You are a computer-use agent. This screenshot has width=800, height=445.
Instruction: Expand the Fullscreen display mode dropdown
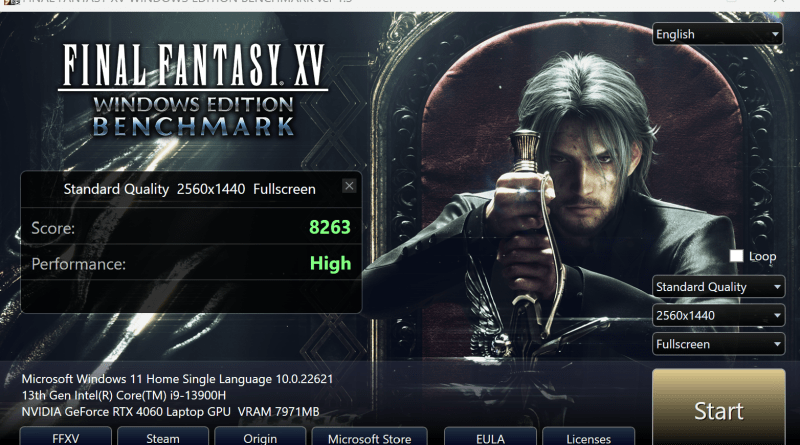tap(718, 344)
